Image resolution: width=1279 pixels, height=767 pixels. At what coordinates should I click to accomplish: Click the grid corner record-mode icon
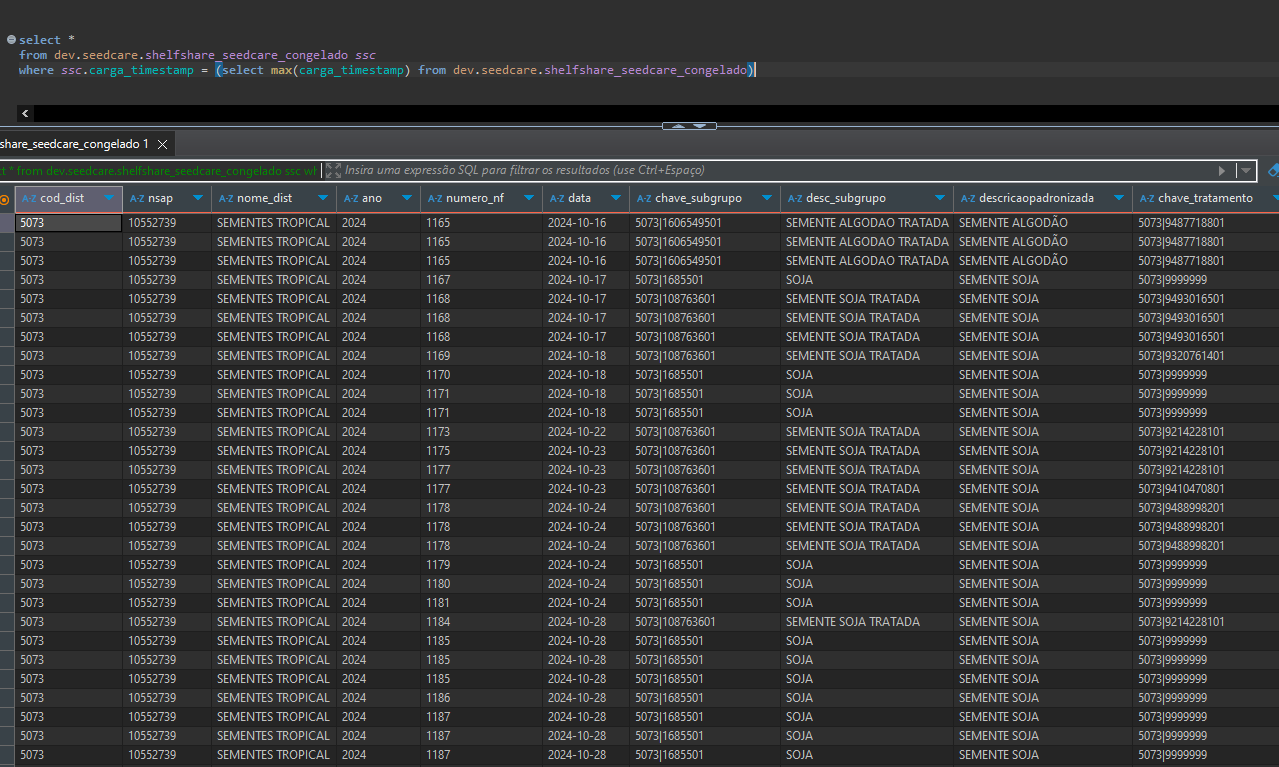pos(6,199)
